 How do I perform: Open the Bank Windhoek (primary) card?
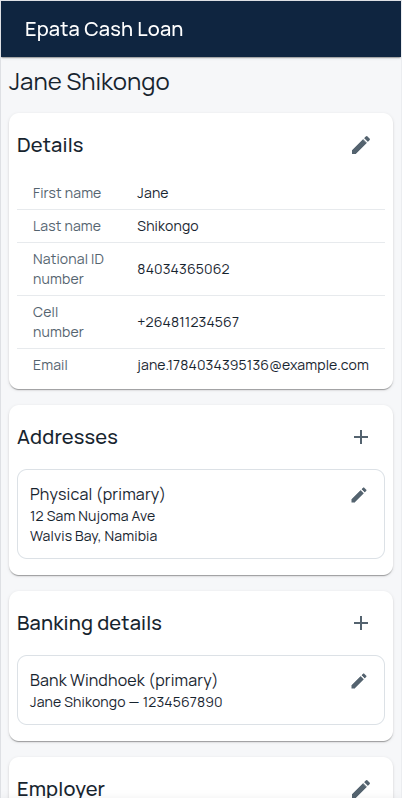click(201, 690)
